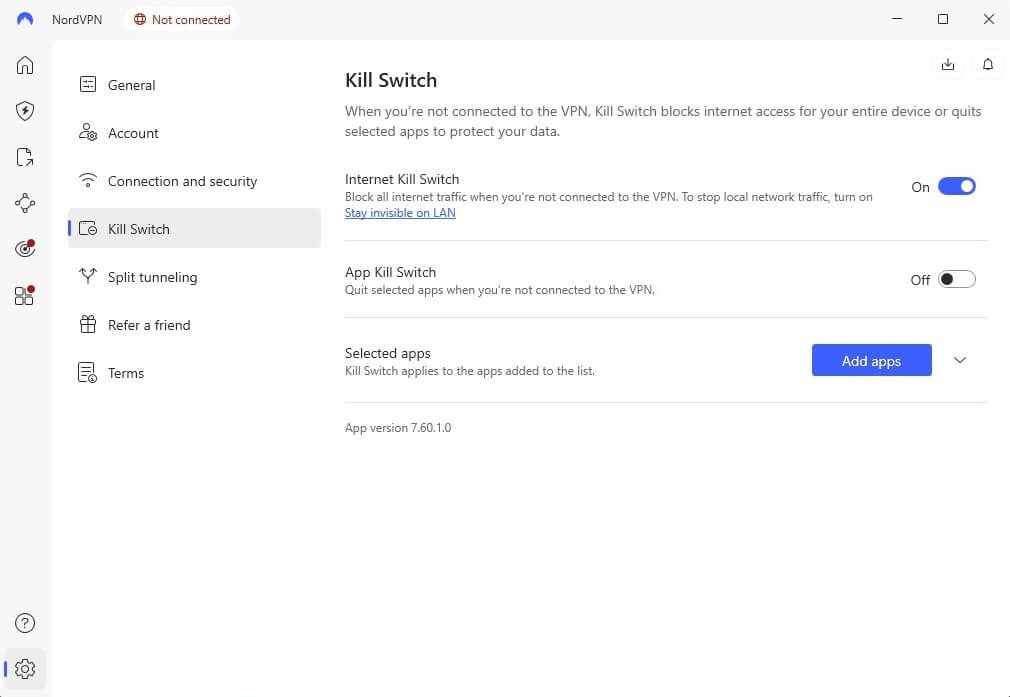Open the Home screen

click(x=24, y=64)
